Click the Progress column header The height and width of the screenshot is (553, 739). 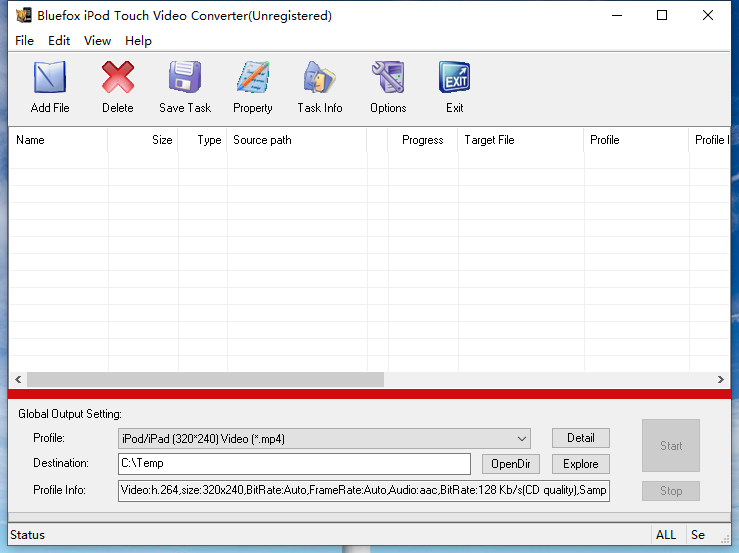click(423, 140)
